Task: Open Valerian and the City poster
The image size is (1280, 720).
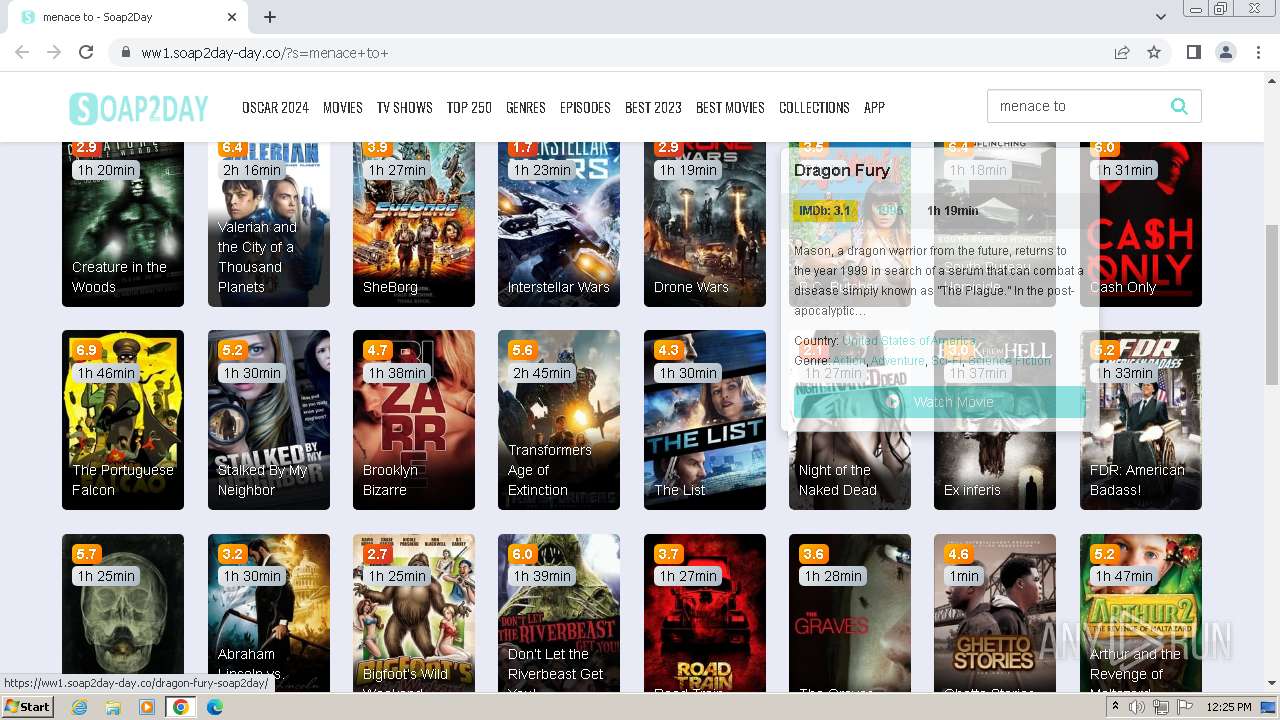Action: click(269, 224)
